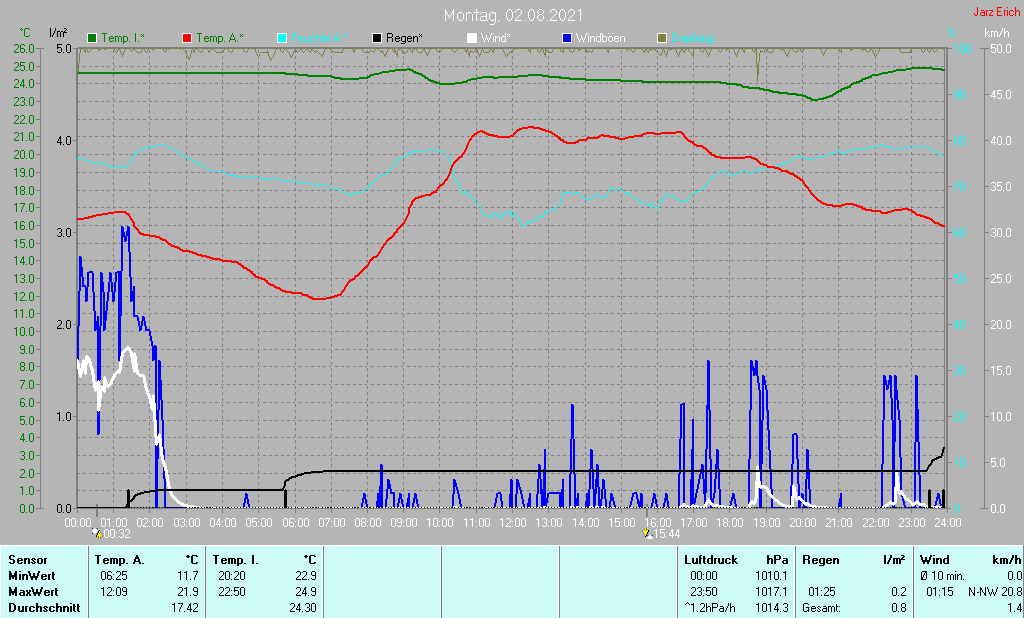This screenshot has height=618, width=1024.
Task: Click the '24.9' indoor maximum value
Action: pos(305,592)
